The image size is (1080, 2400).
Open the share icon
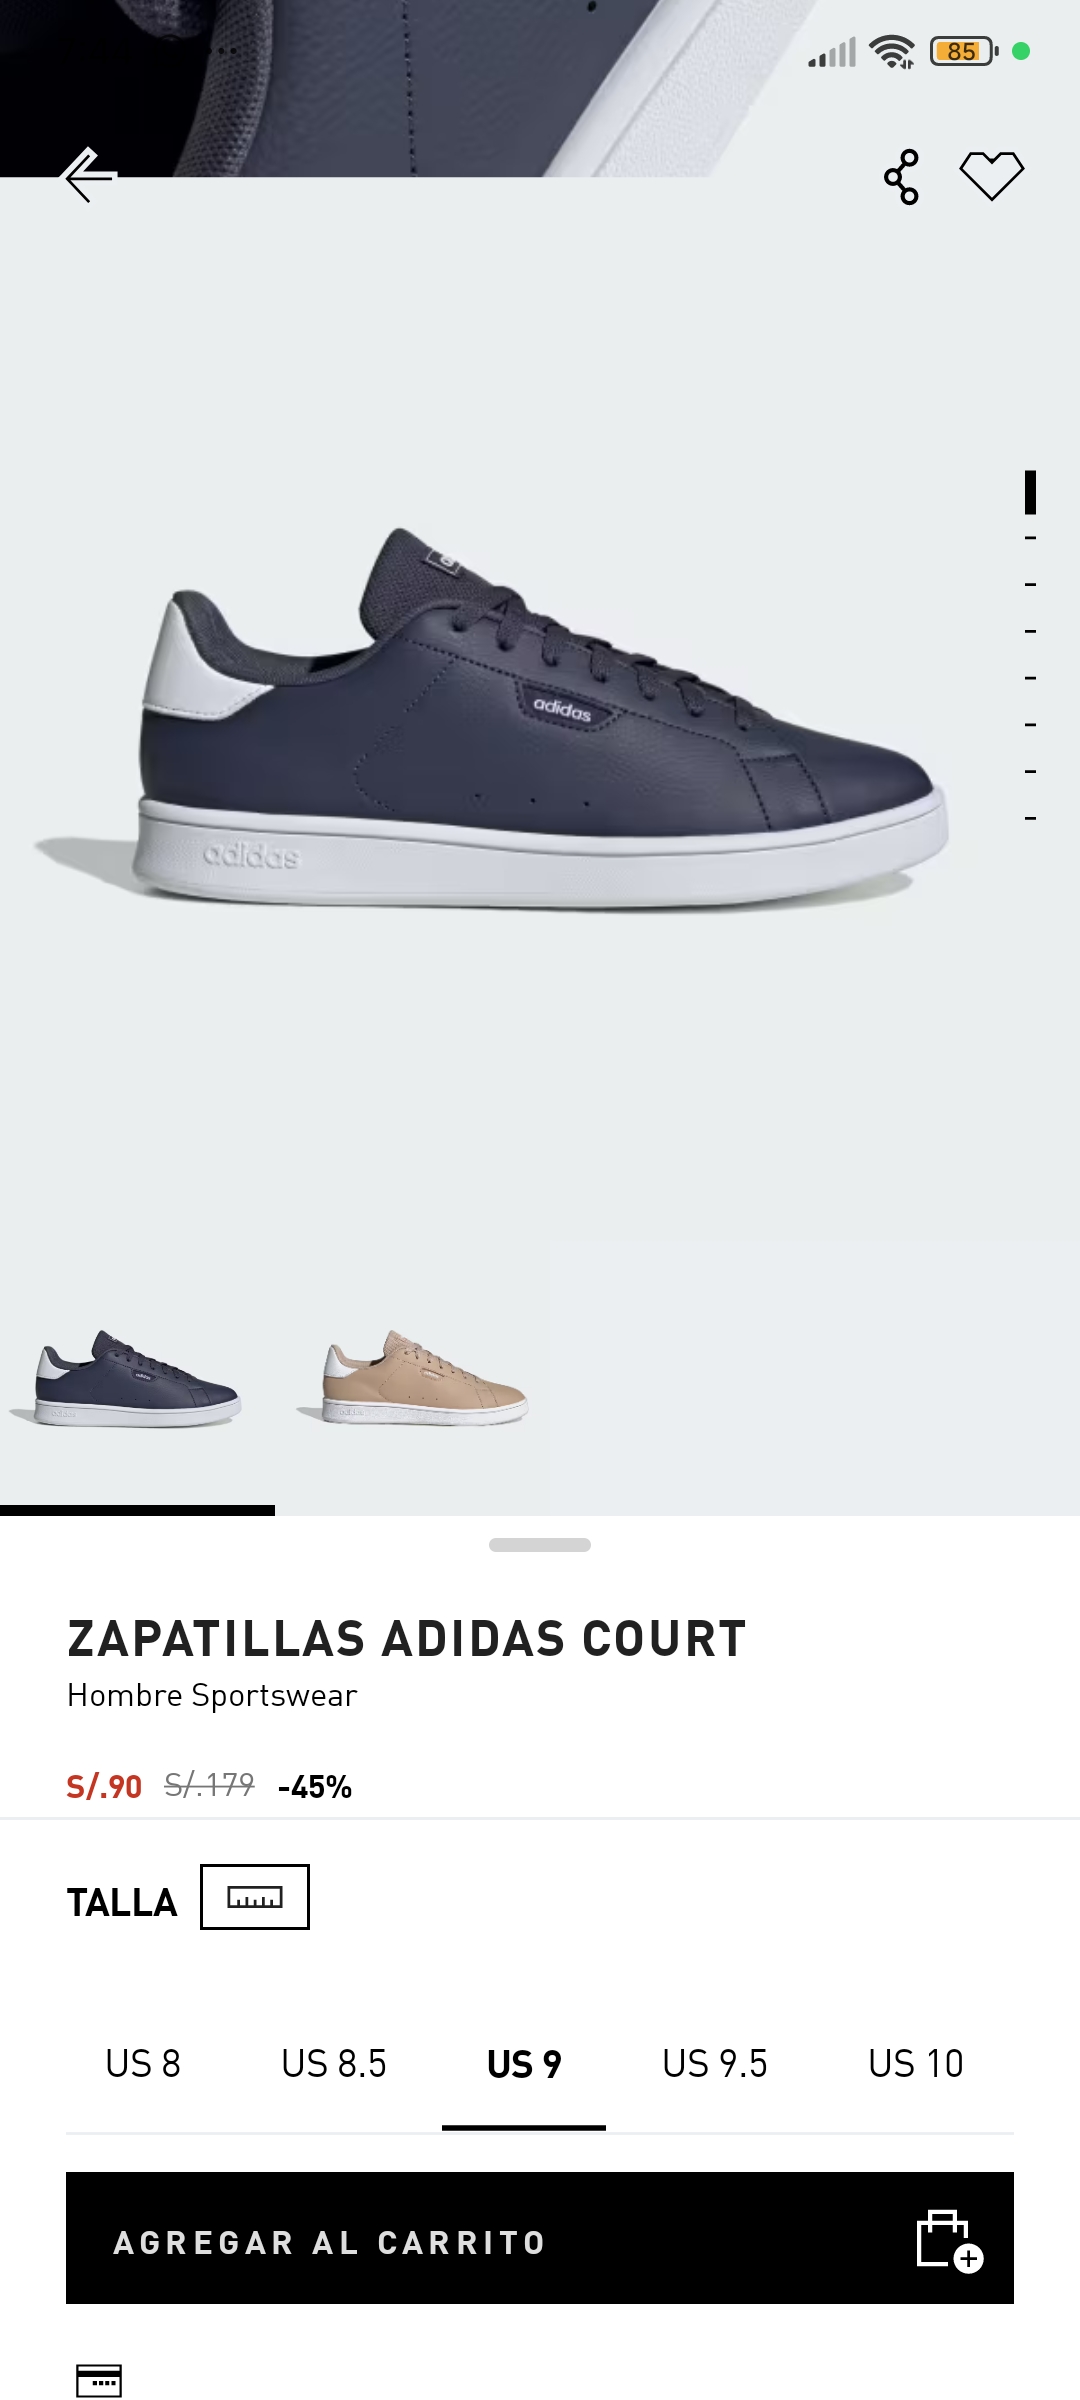[x=901, y=177]
